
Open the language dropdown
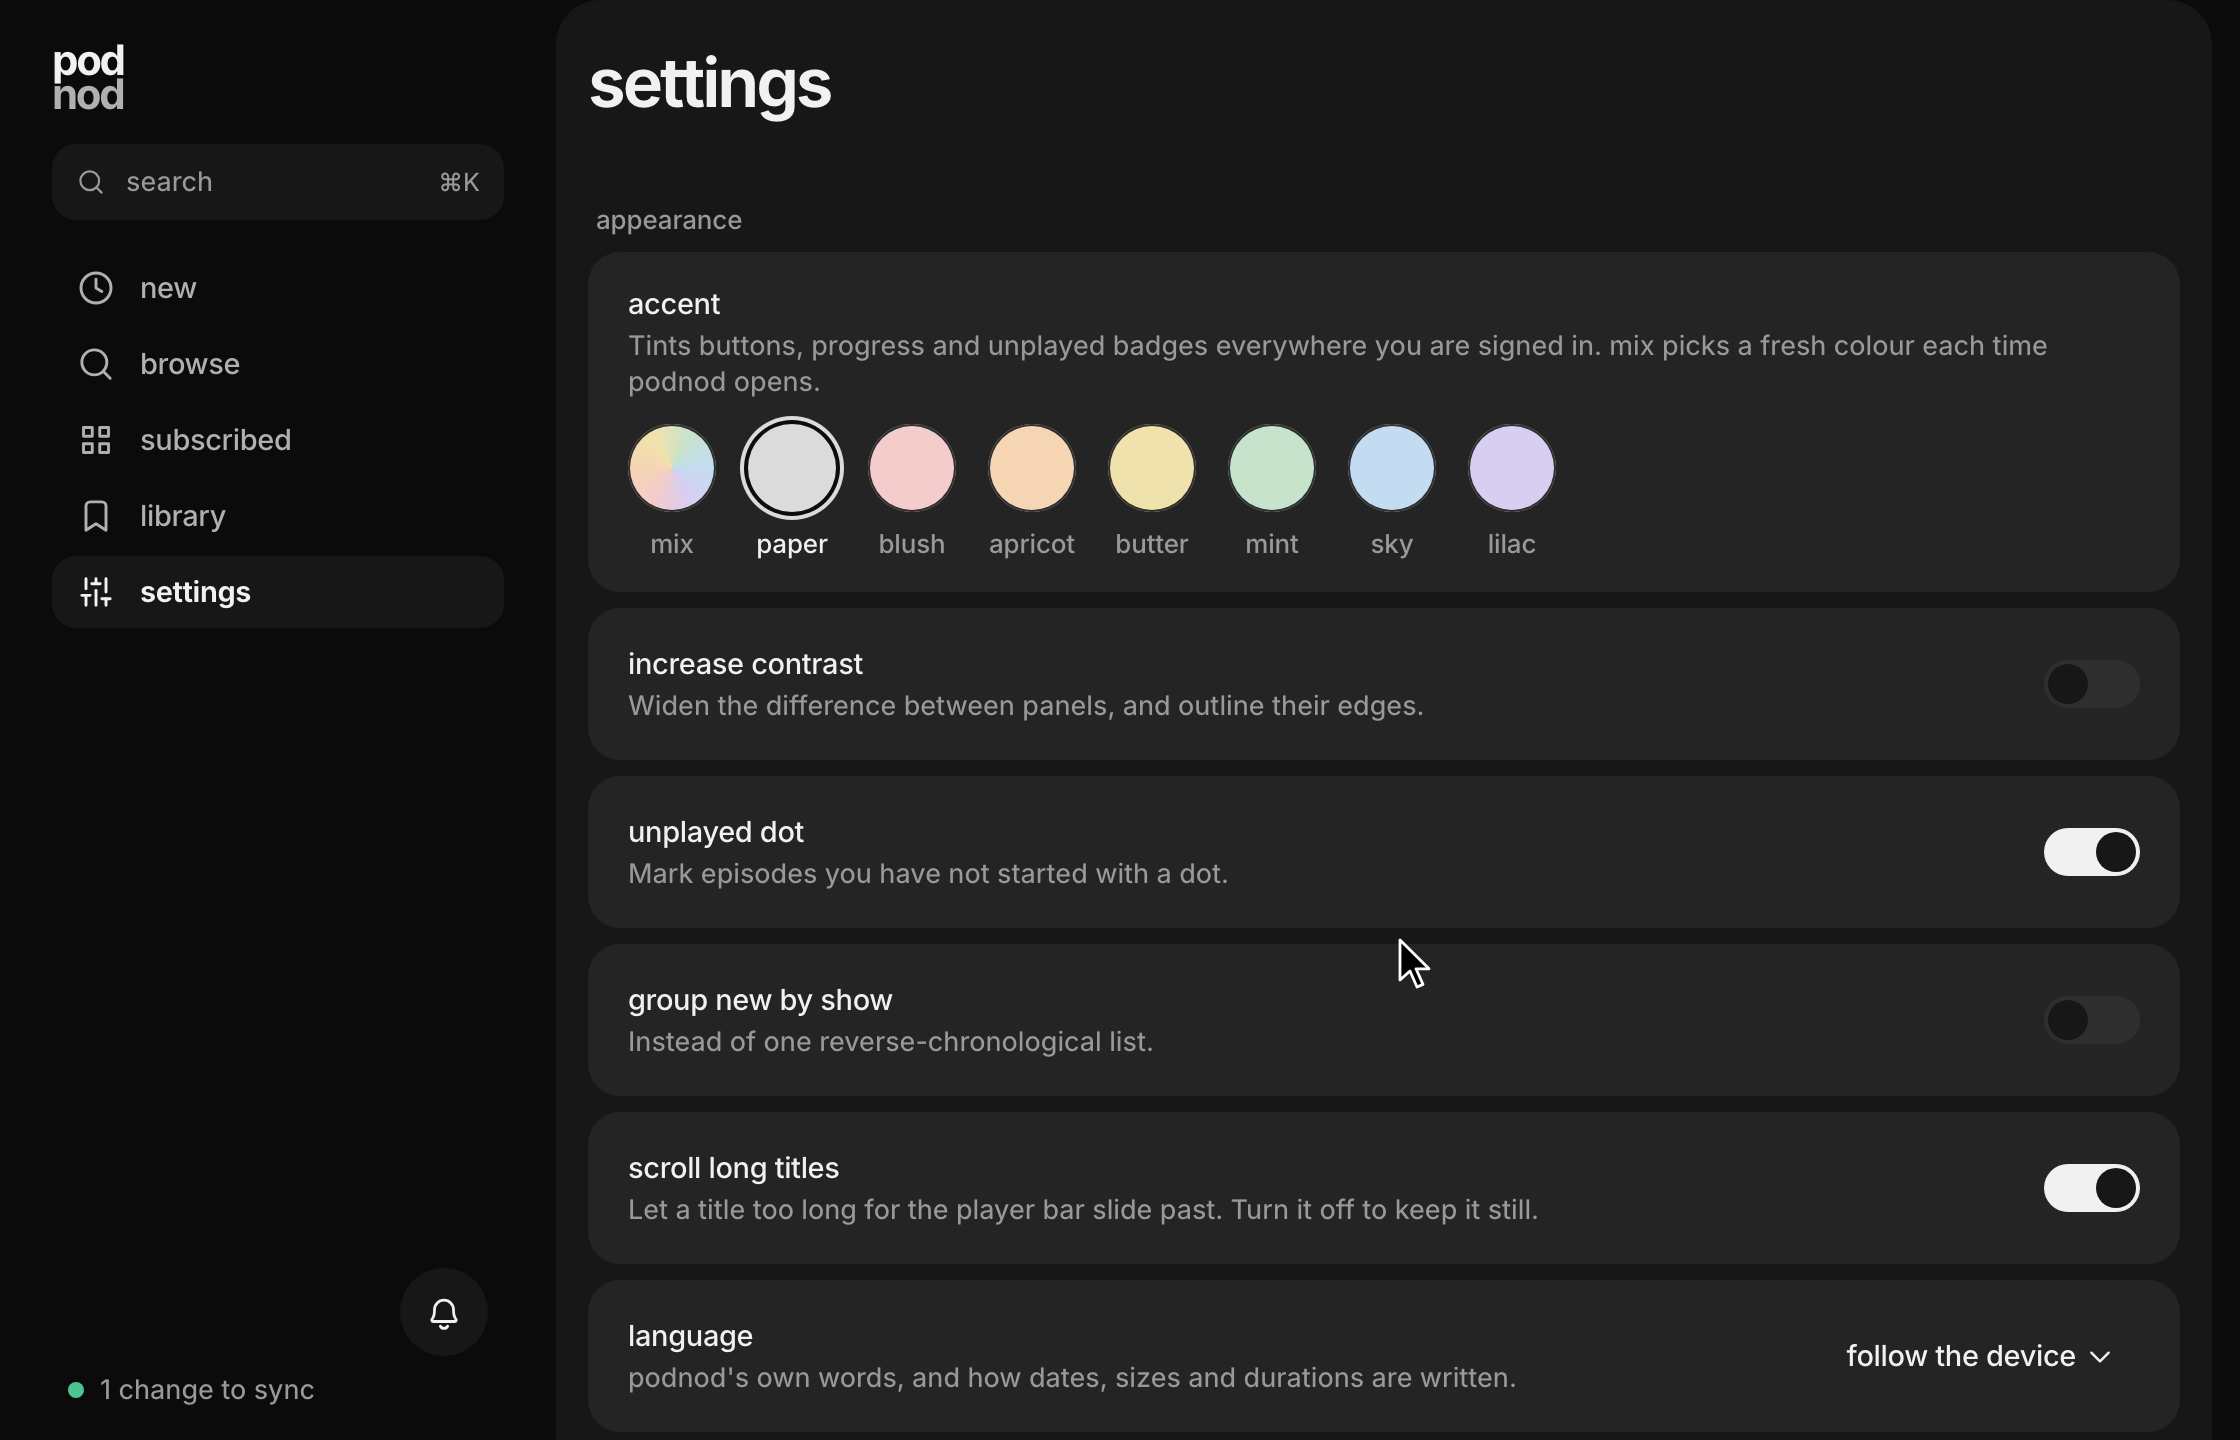(x=1978, y=1356)
